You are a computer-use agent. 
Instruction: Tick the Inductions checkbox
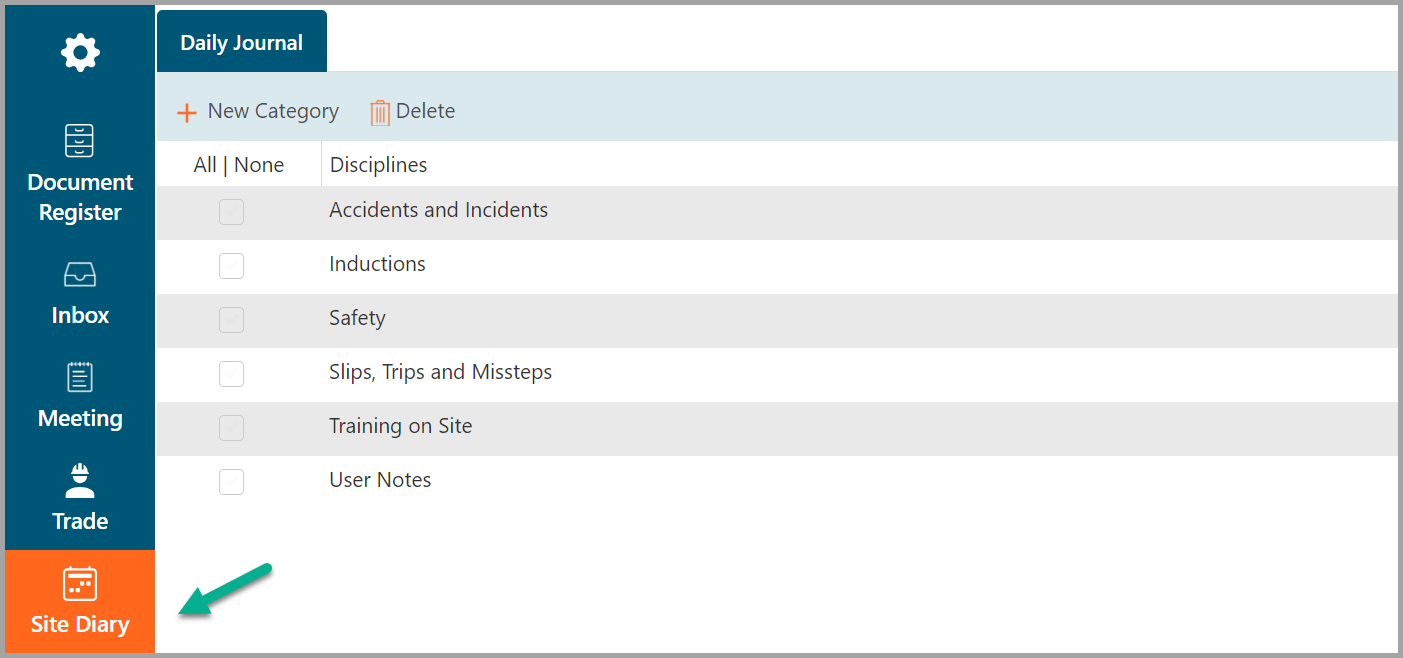(x=231, y=266)
